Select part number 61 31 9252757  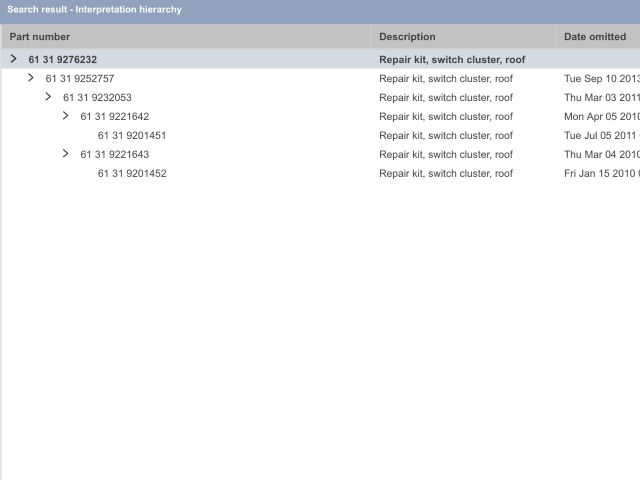coord(79,79)
